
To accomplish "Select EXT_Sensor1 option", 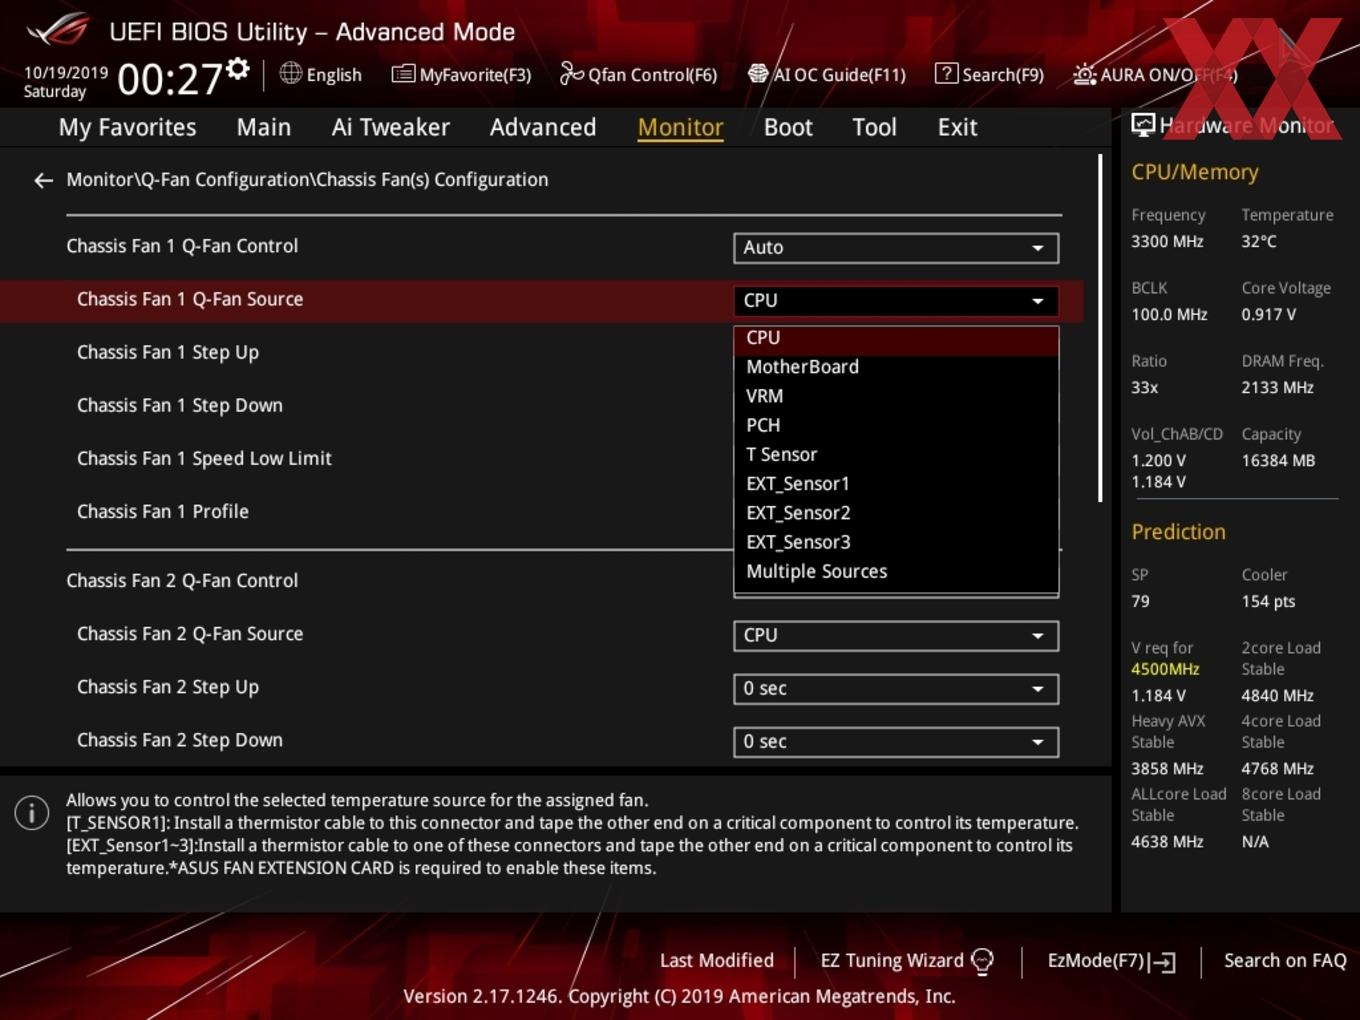I will point(896,484).
